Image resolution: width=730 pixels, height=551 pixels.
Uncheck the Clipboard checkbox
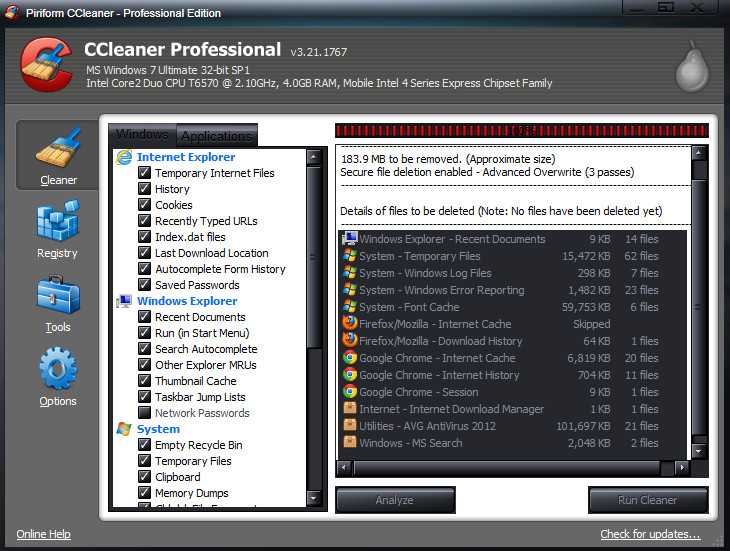point(144,477)
